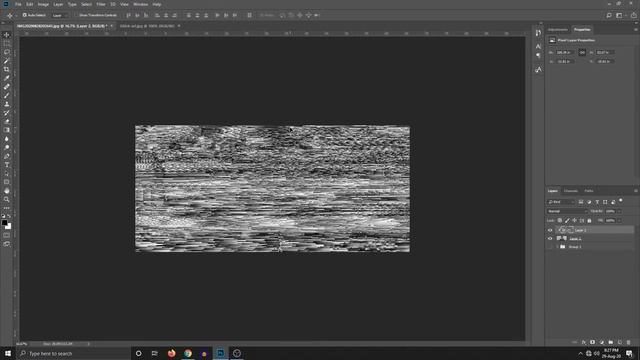Open the History panel icon in collapsed dock
640x360 pixels.
(x=538, y=33)
